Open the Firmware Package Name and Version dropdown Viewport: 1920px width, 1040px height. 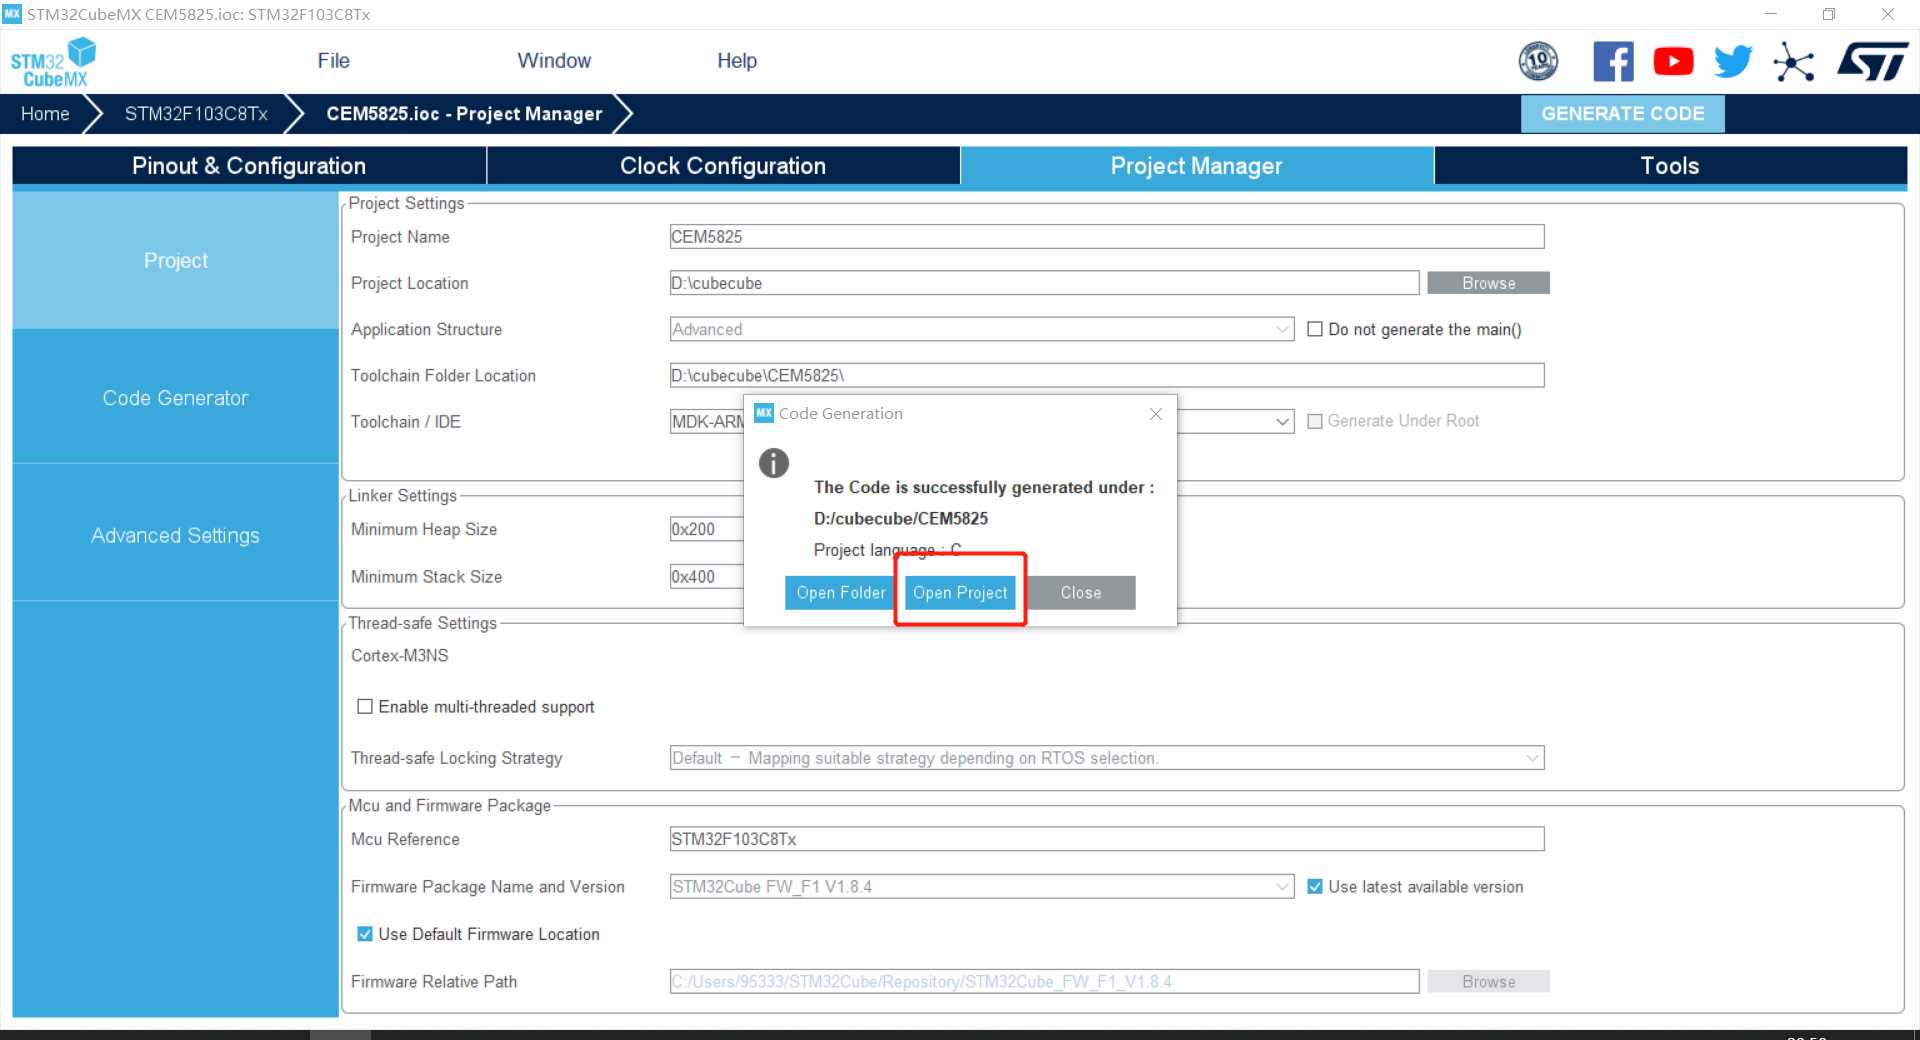982,887
